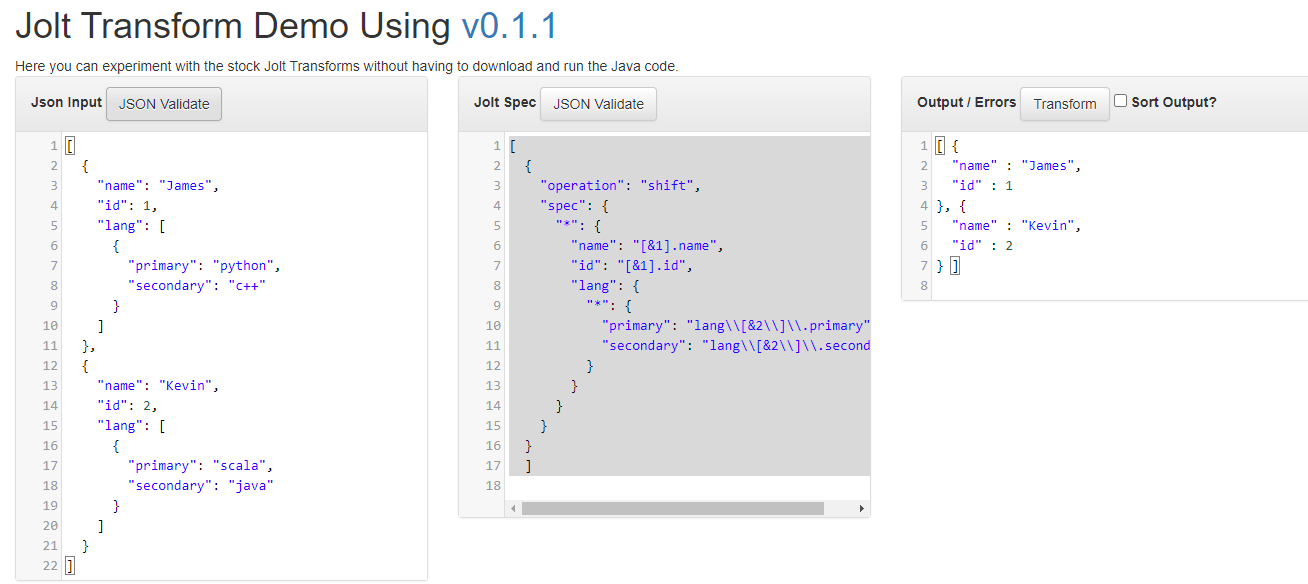Click "operation": "shift" line in Jolt Spec
Image resolution: width=1308 pixels, height=584 pixels.
tap(620, 186)
